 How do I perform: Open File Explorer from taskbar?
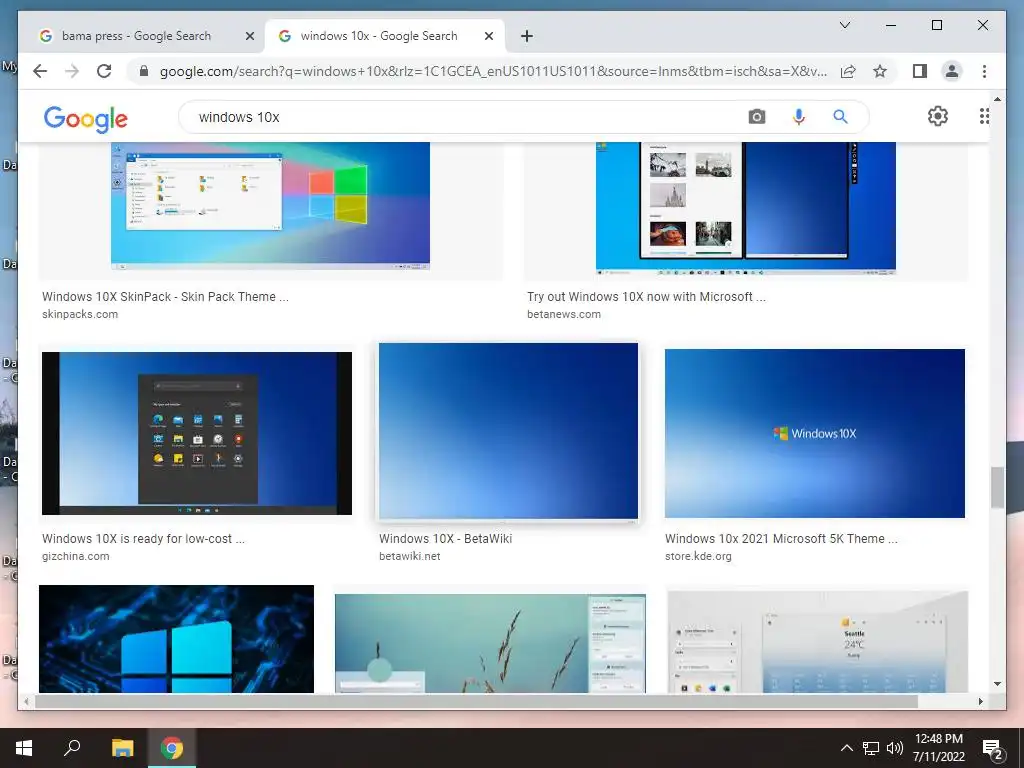tap(122, 748)
